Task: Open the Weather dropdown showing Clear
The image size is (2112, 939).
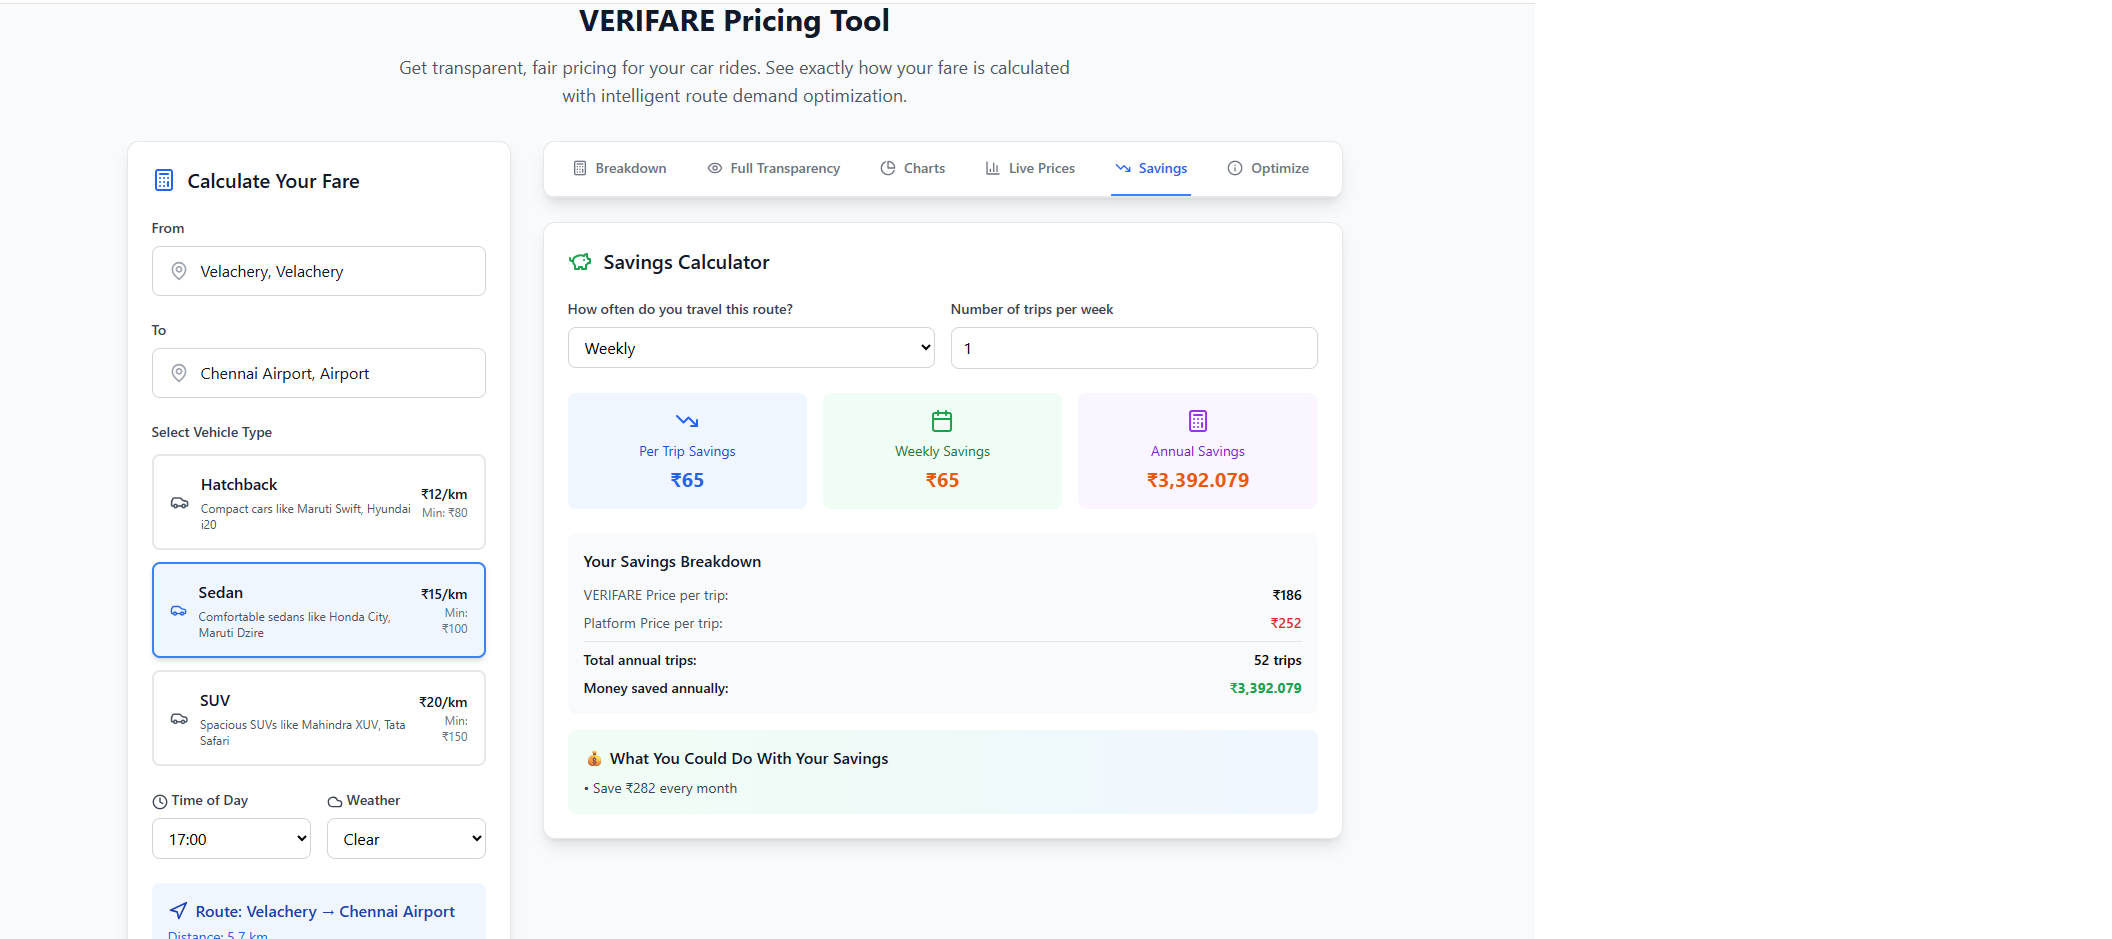Action: [x=406, y=839]
